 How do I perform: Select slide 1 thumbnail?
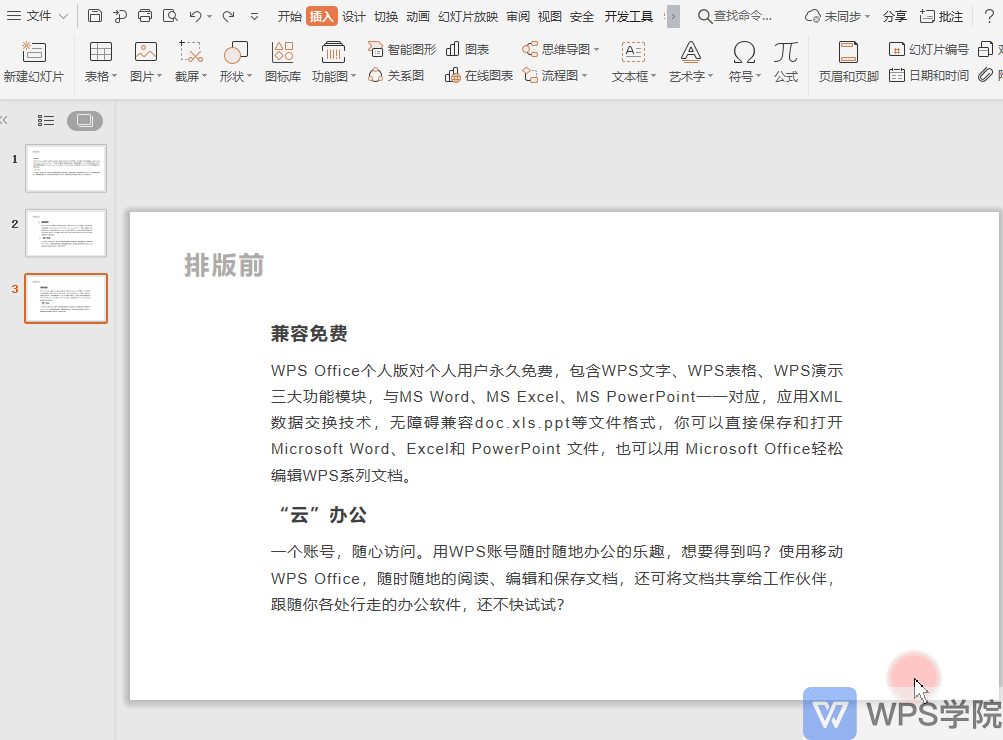click(x=66, y=168)
